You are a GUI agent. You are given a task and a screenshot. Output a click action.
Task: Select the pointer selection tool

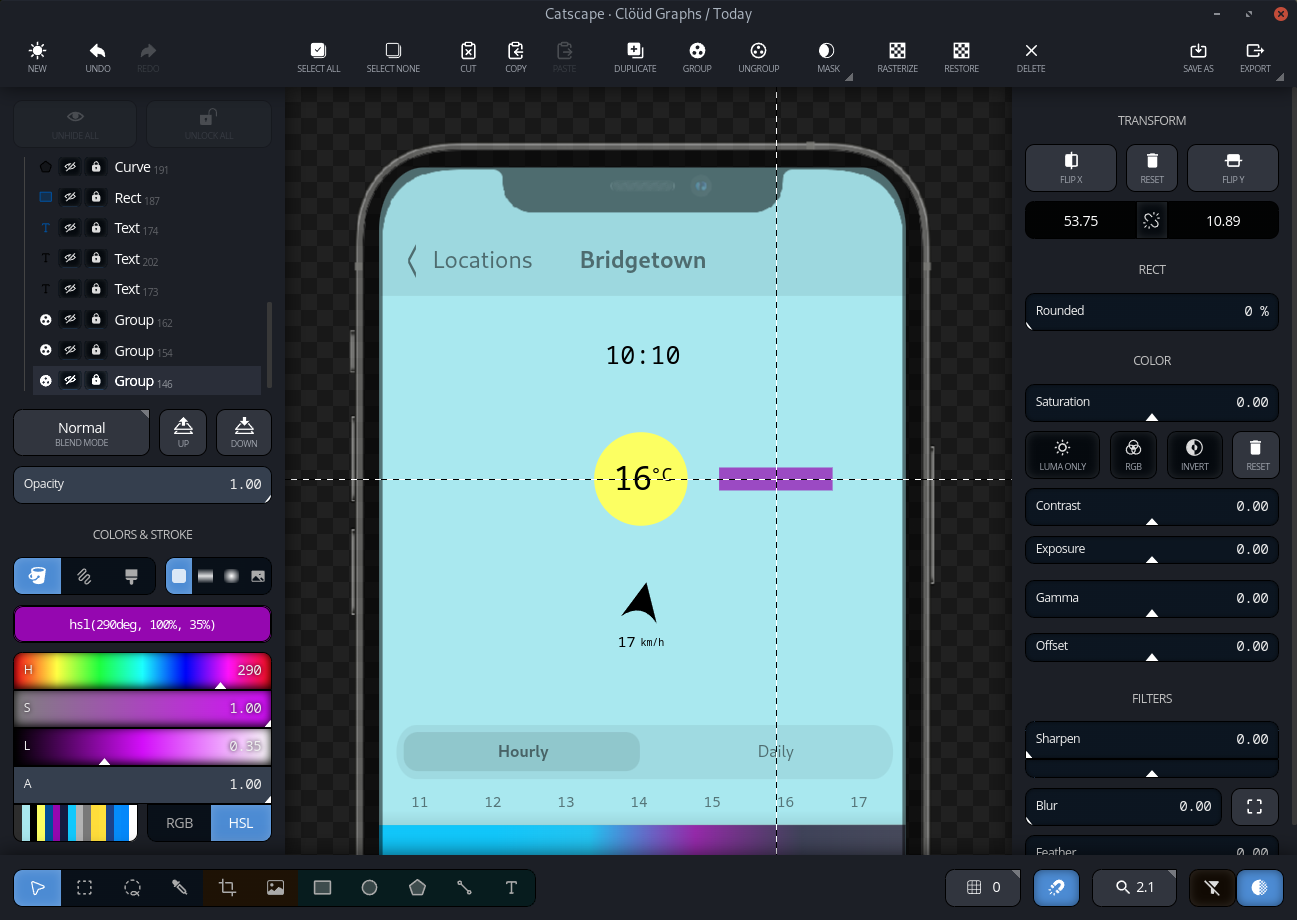[x=37, y=888]
